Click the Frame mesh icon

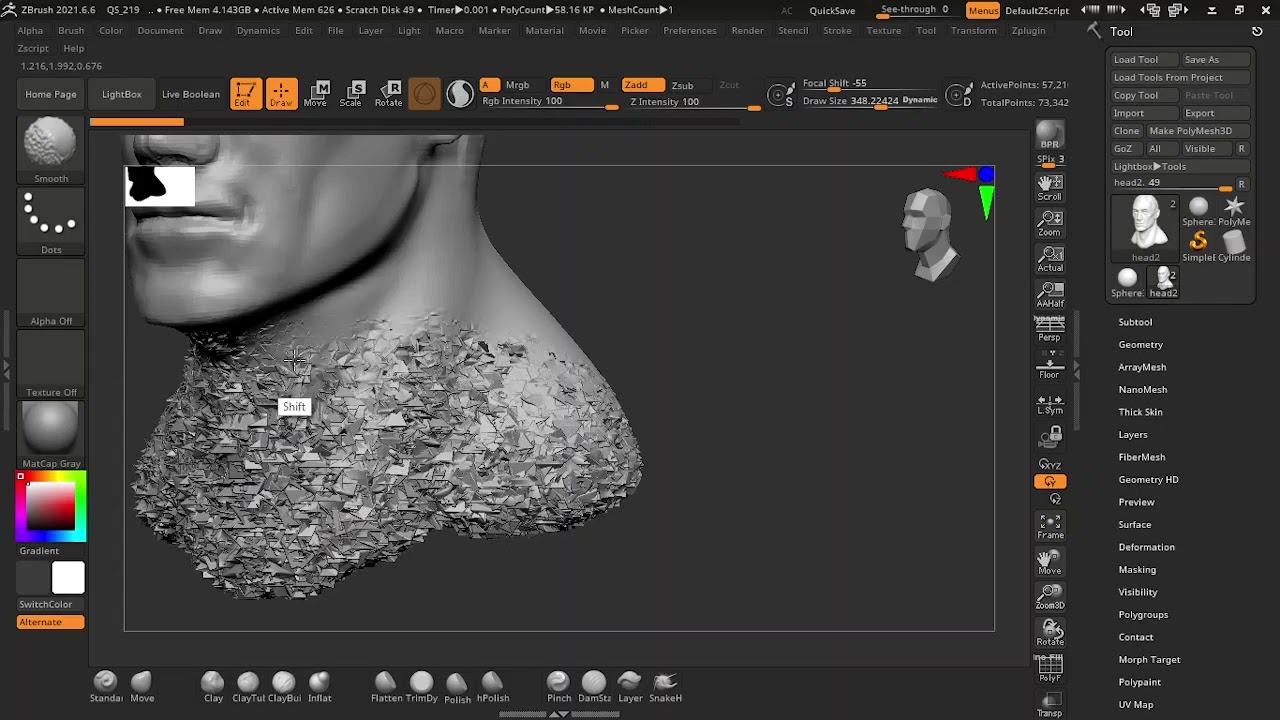[x=1049, y=526]
